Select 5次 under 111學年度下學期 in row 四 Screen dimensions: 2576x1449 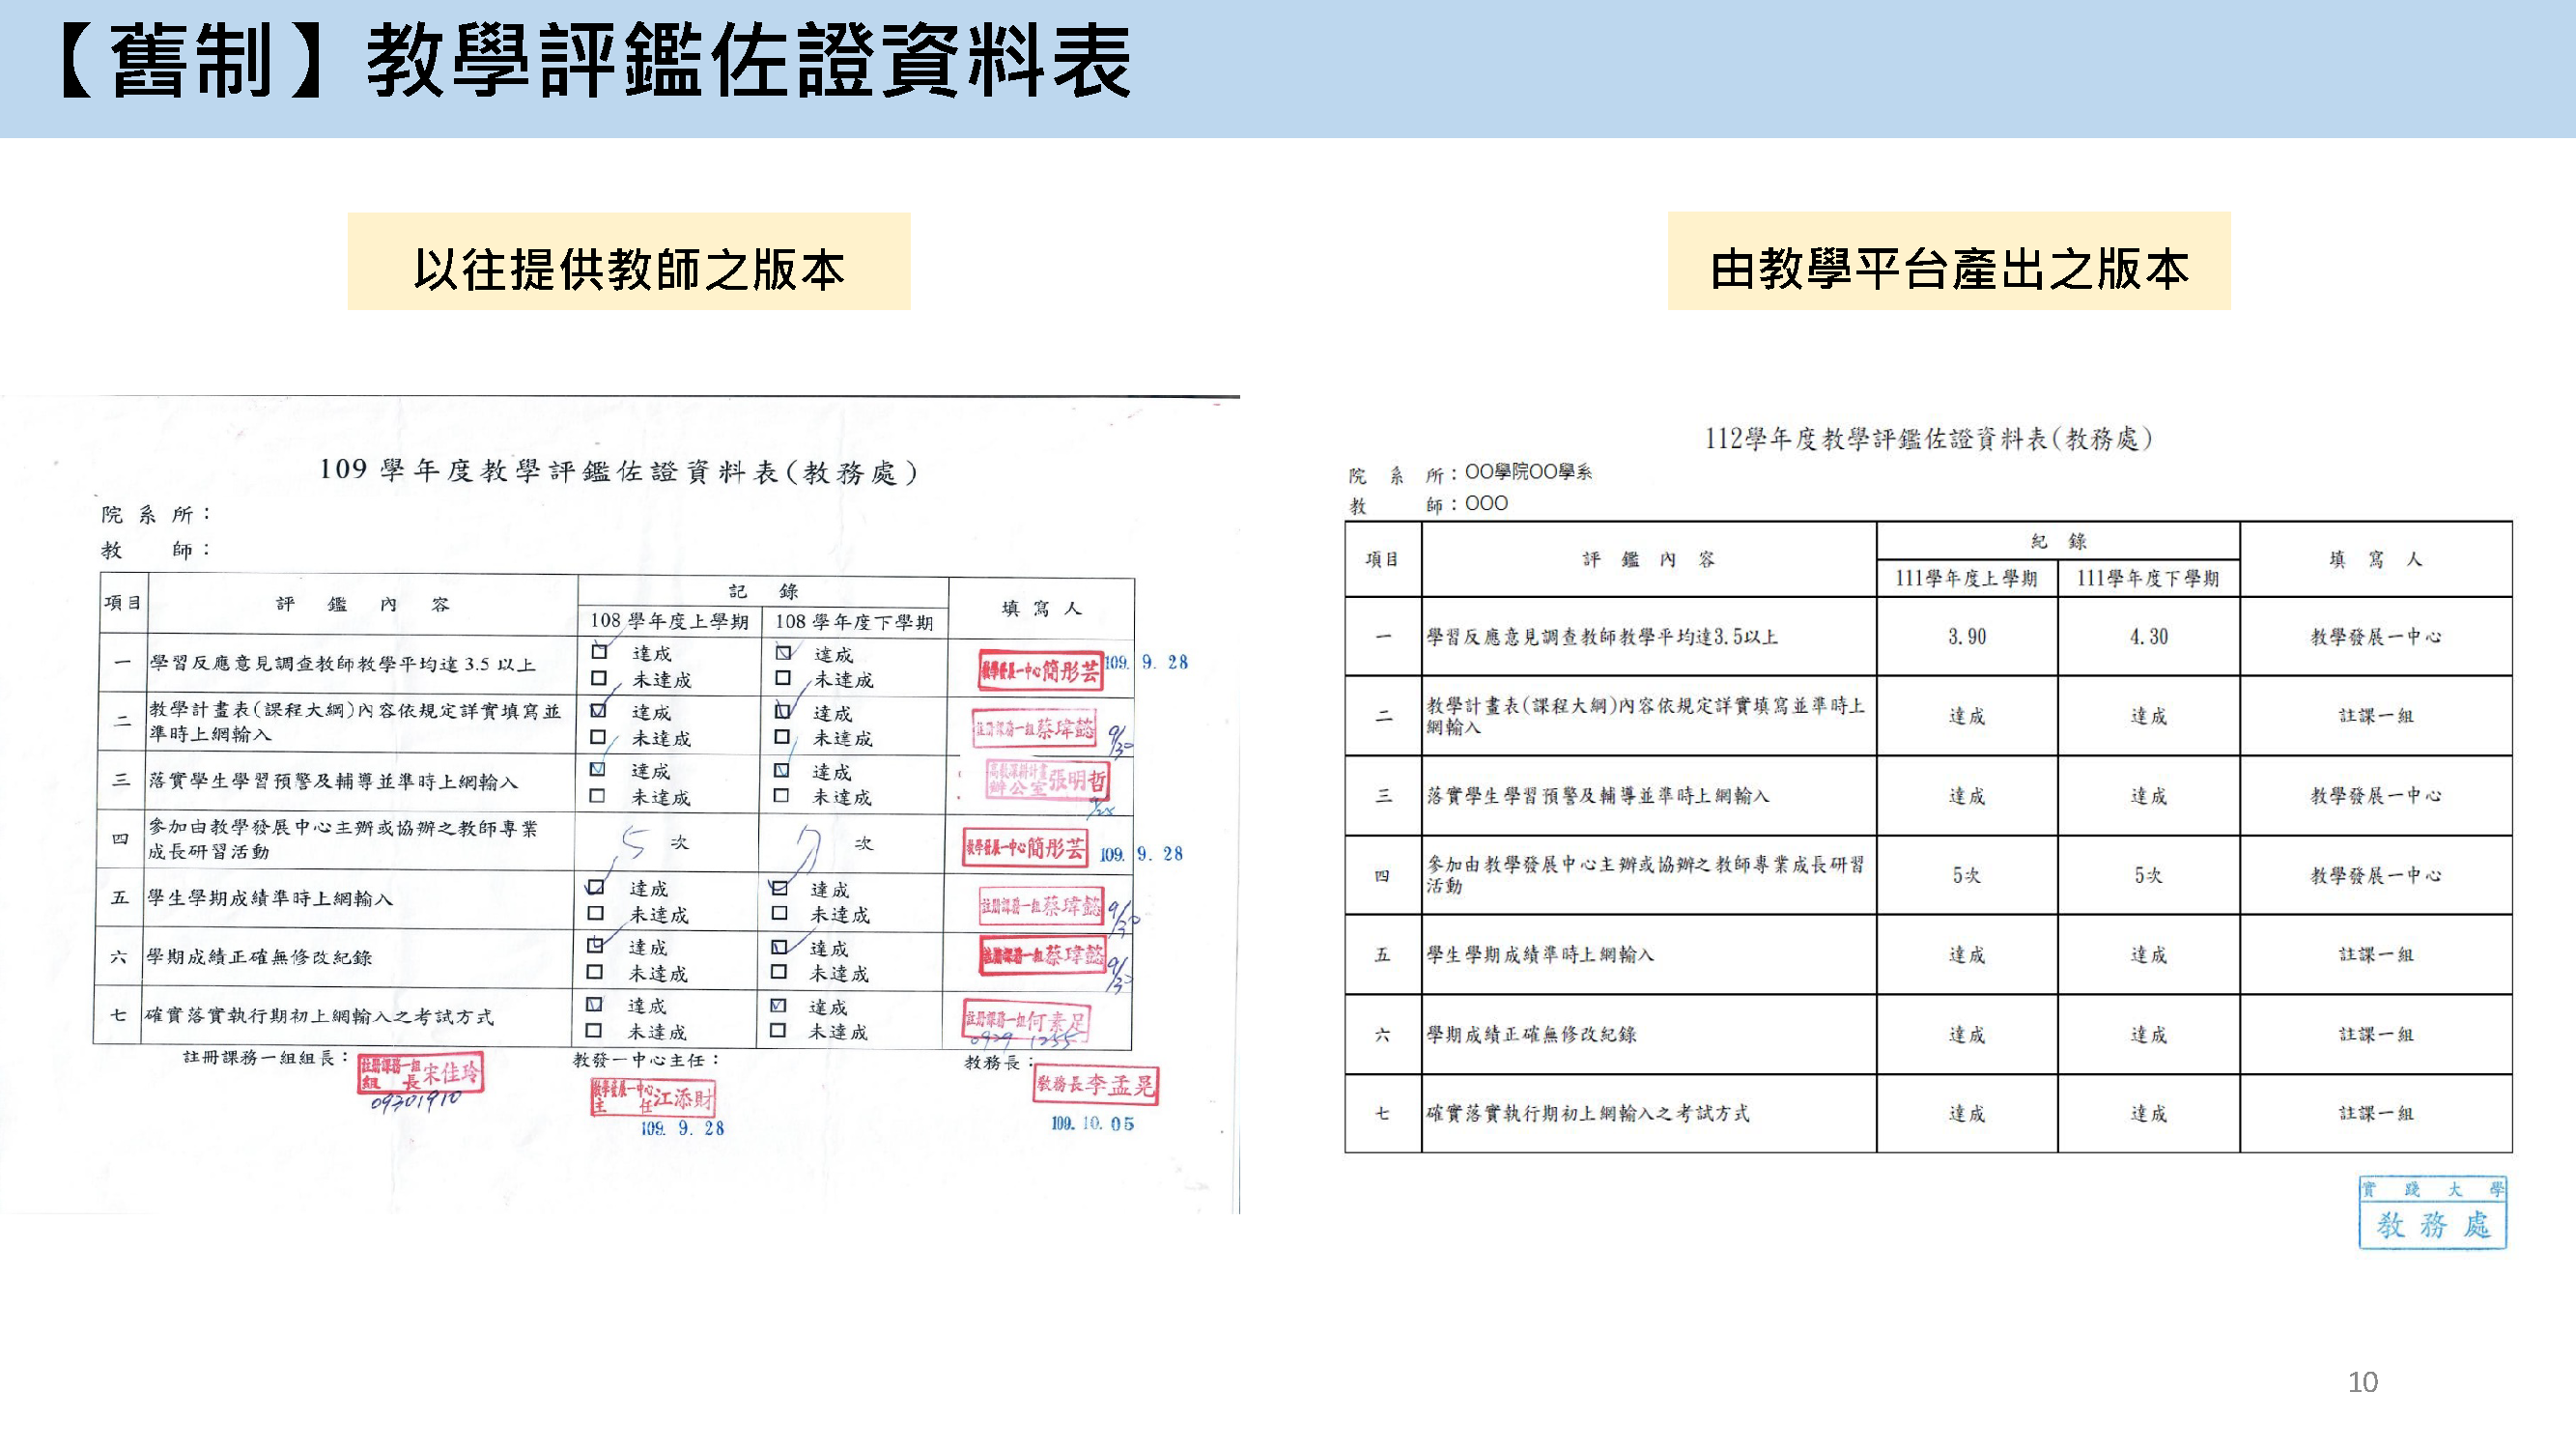pos(2148,875)
